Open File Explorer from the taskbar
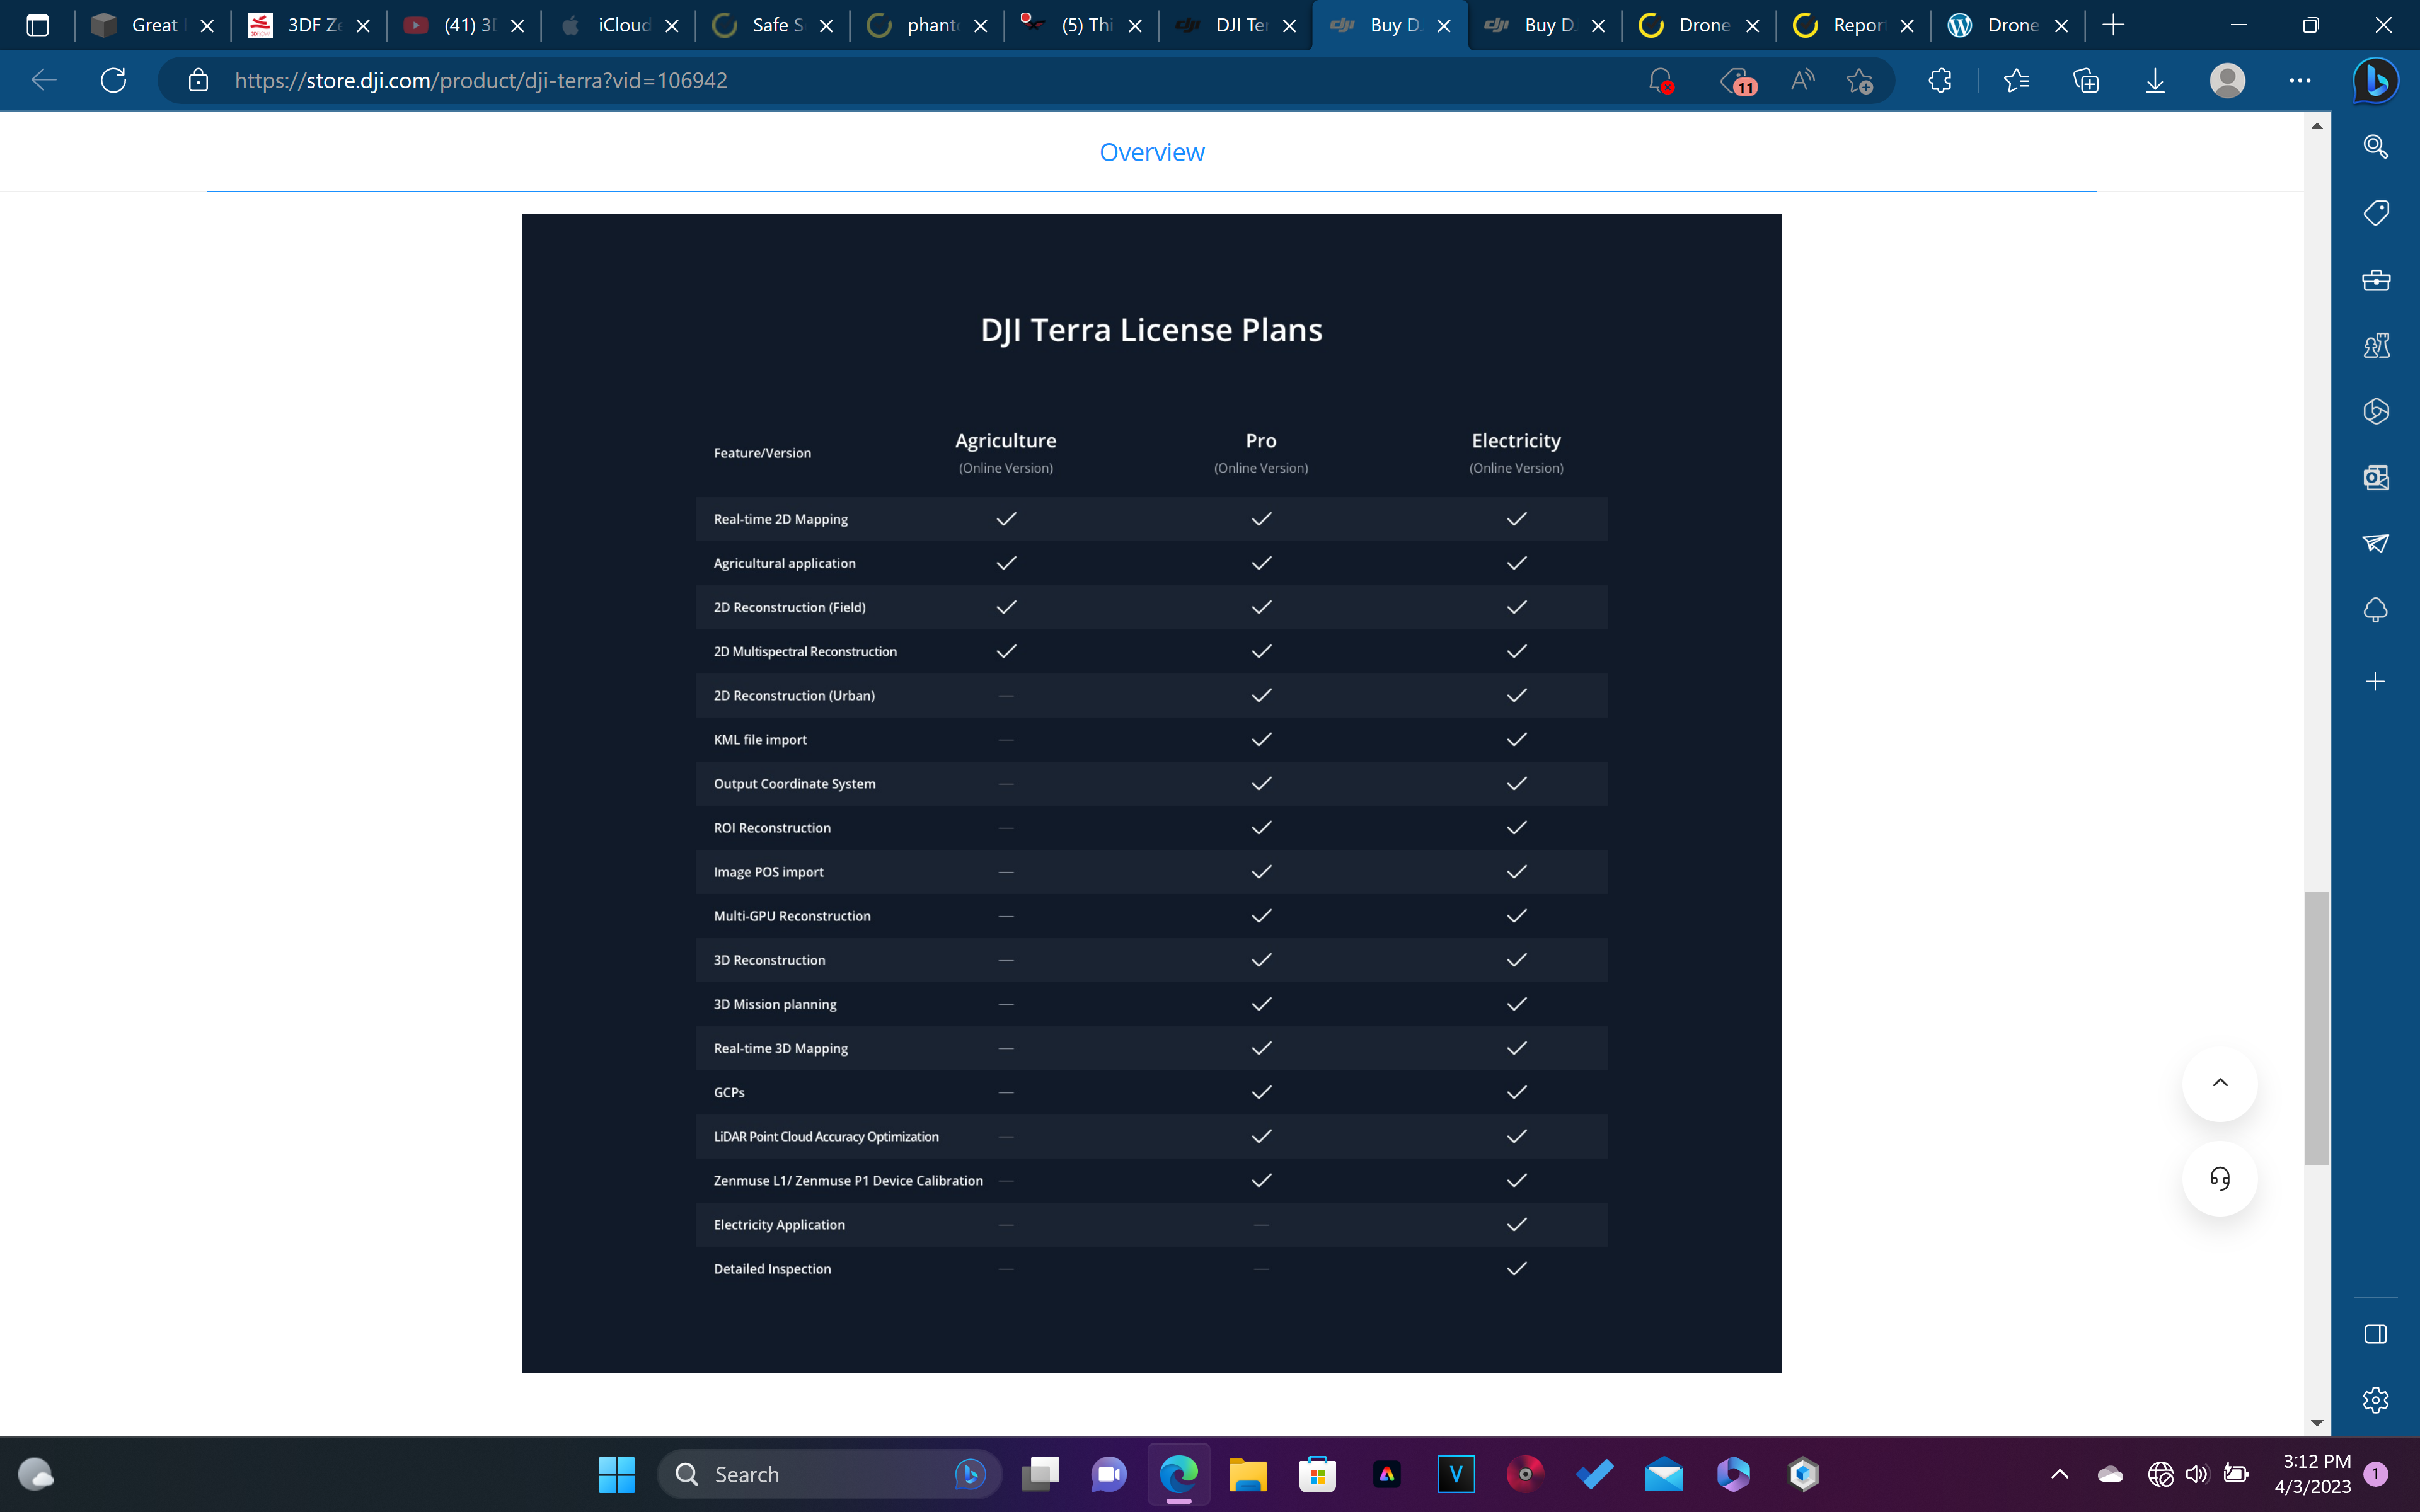Viewport: 2420px width, 1512px height. 1248,1474
